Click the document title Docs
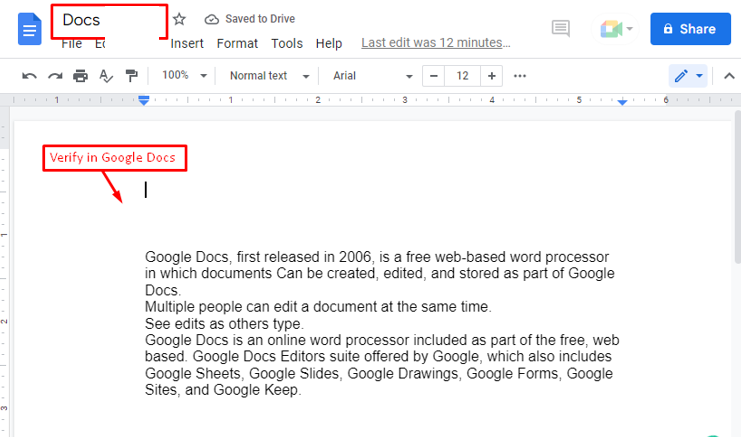This screenshot has width=741, height=437. (81, 20)
